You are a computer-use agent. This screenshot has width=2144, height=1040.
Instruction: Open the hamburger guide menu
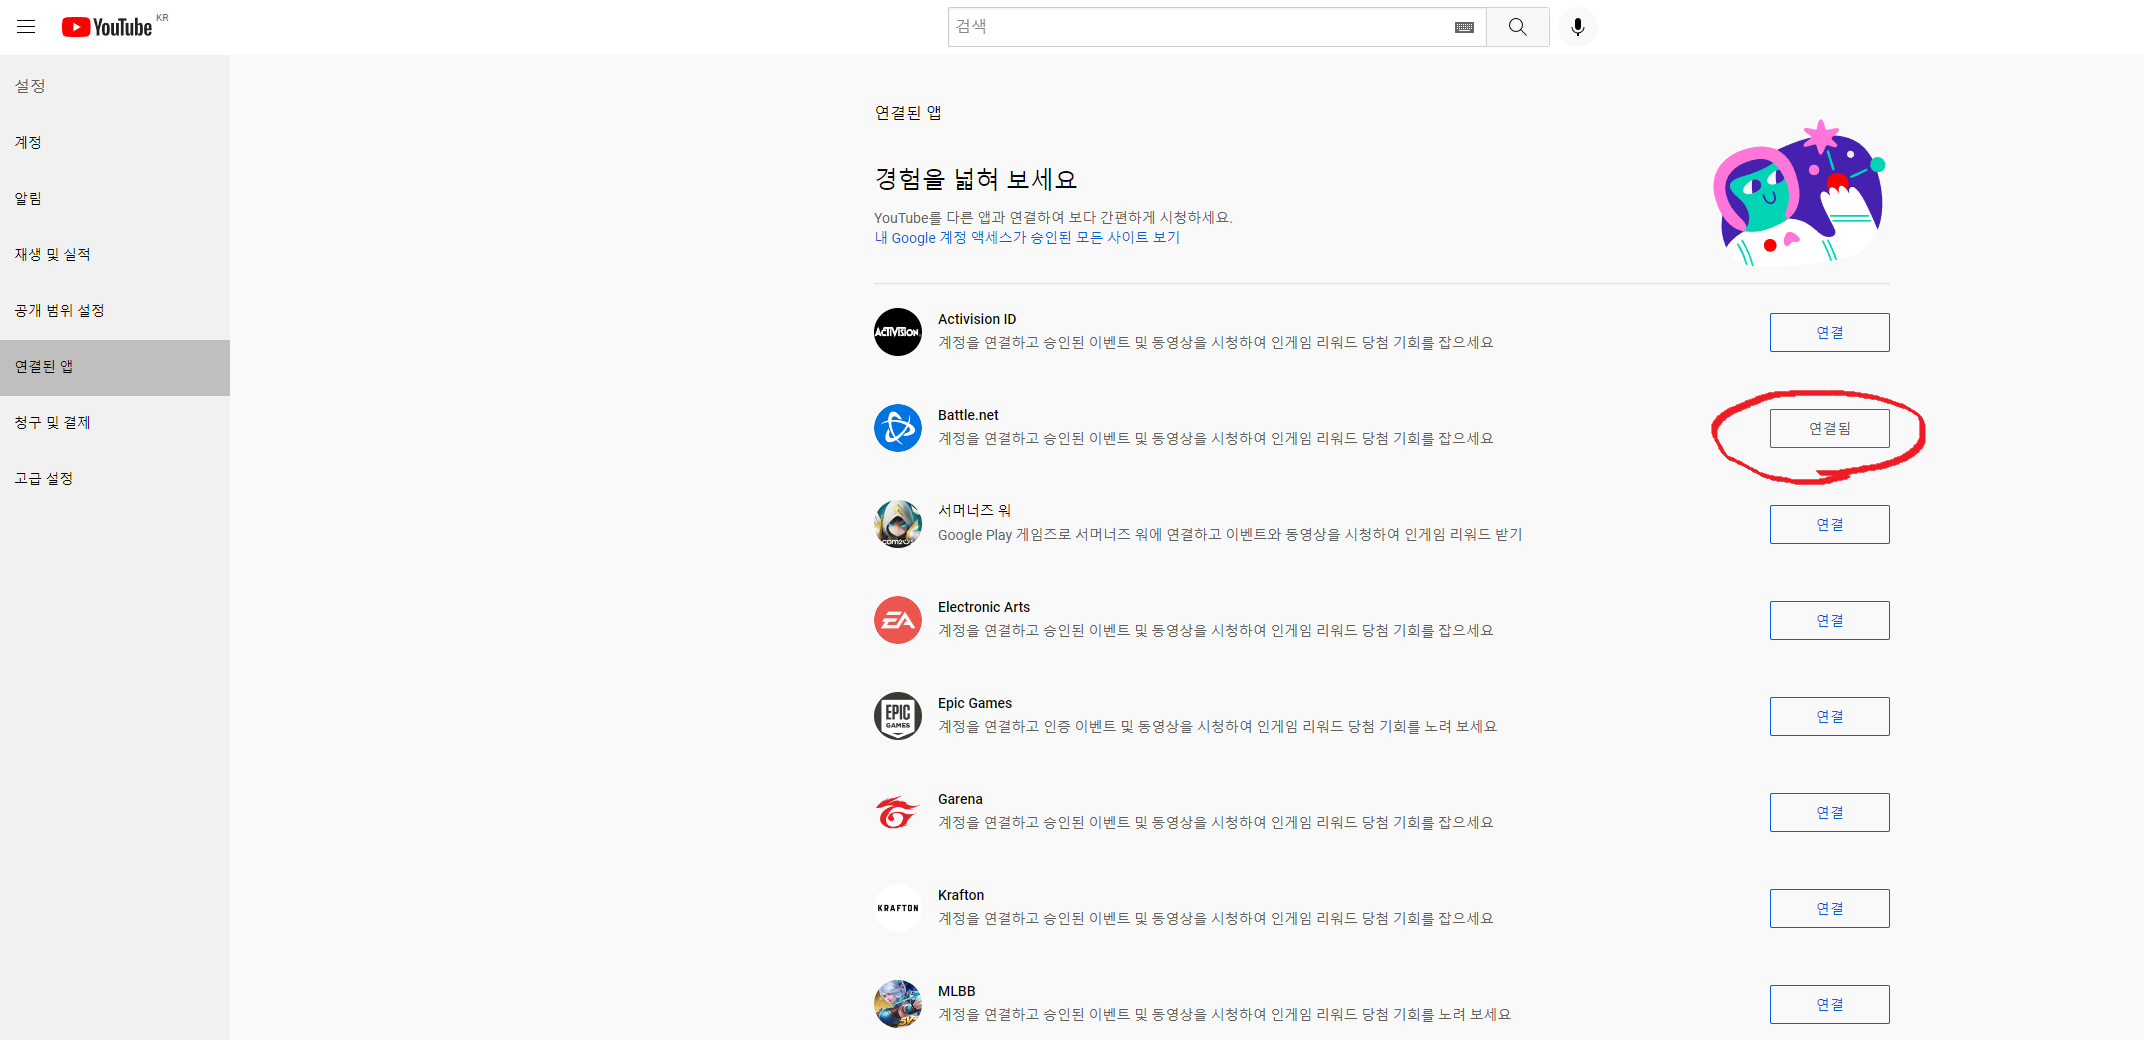click(26, 27)
